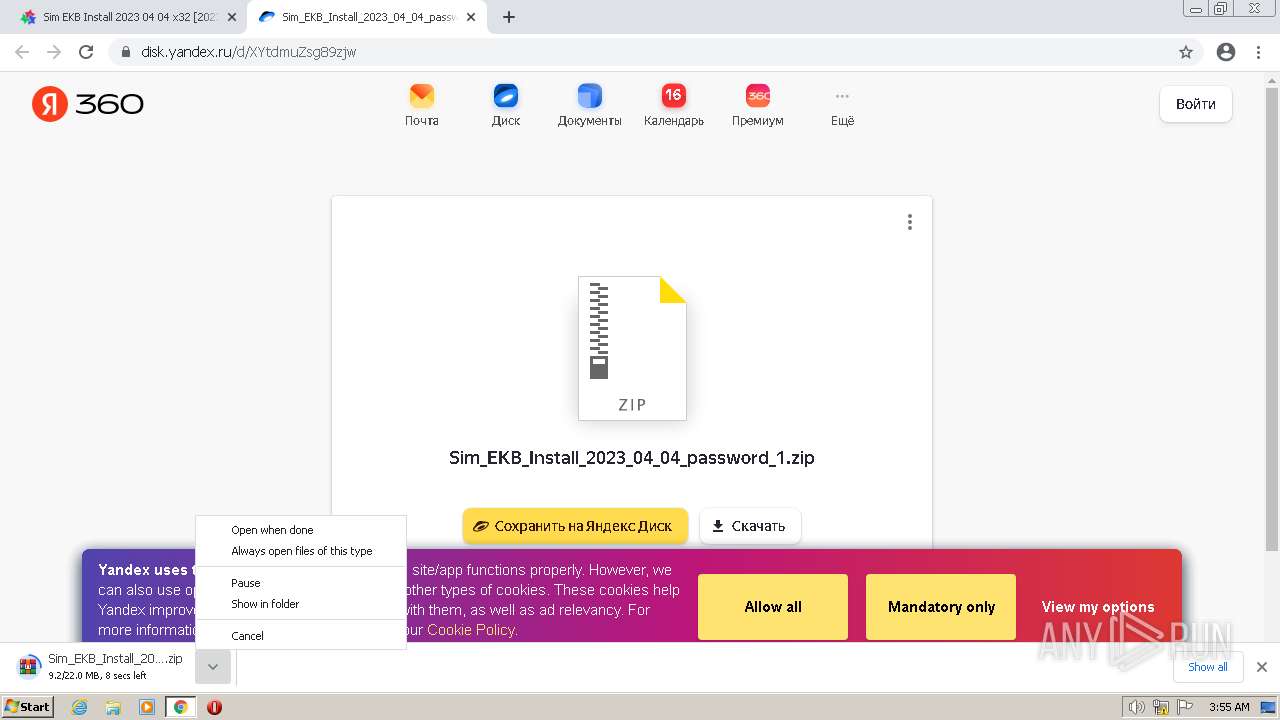Open Windows Media Player taskbar icon
Image resolution: width=1280 pixels, height=720 pixels.
pos(147,707)
